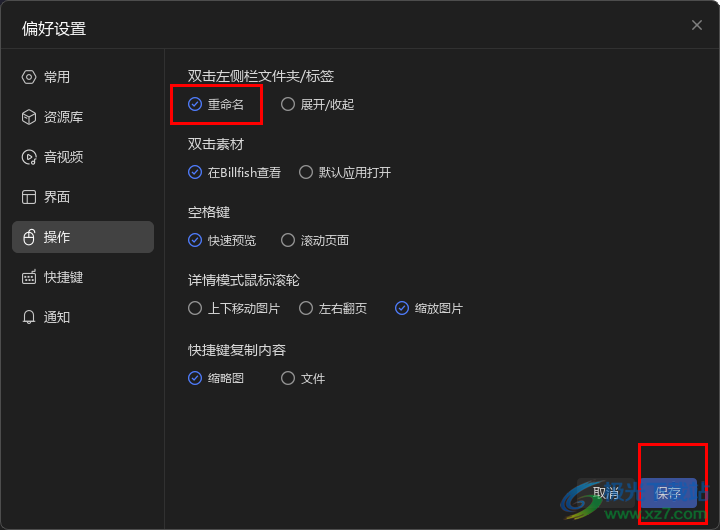This screenshot has width=720, height=530.
Task: Go to 快捷键 settings
Action: 83,277
